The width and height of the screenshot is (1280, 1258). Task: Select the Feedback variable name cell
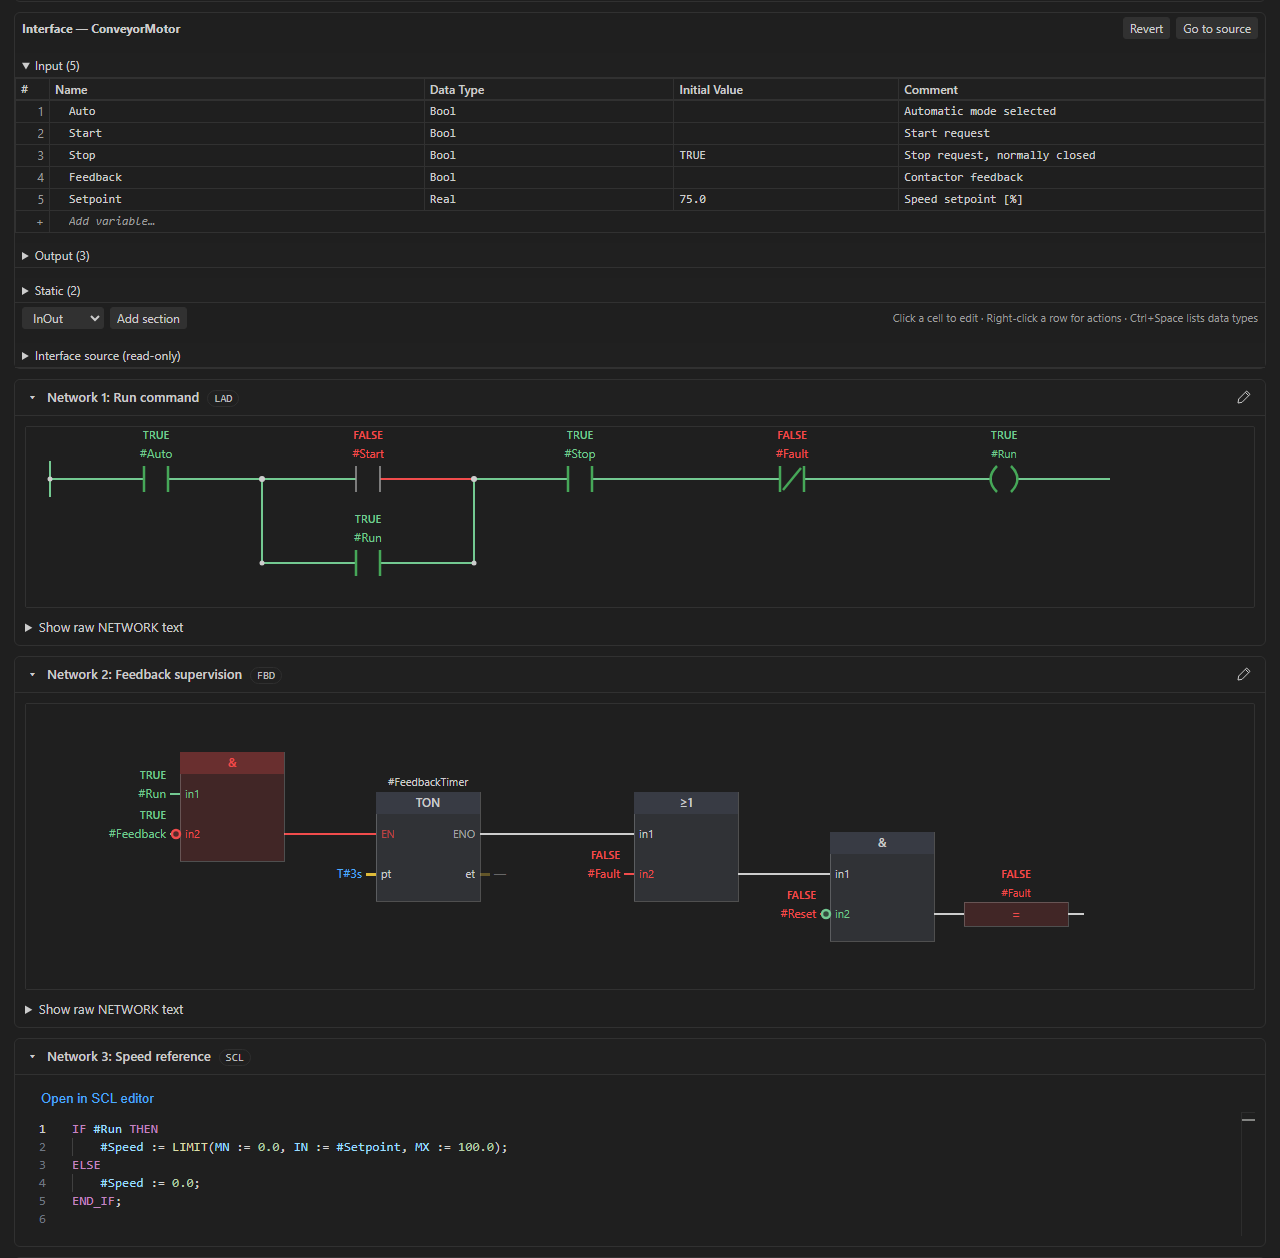pos(238,178)
